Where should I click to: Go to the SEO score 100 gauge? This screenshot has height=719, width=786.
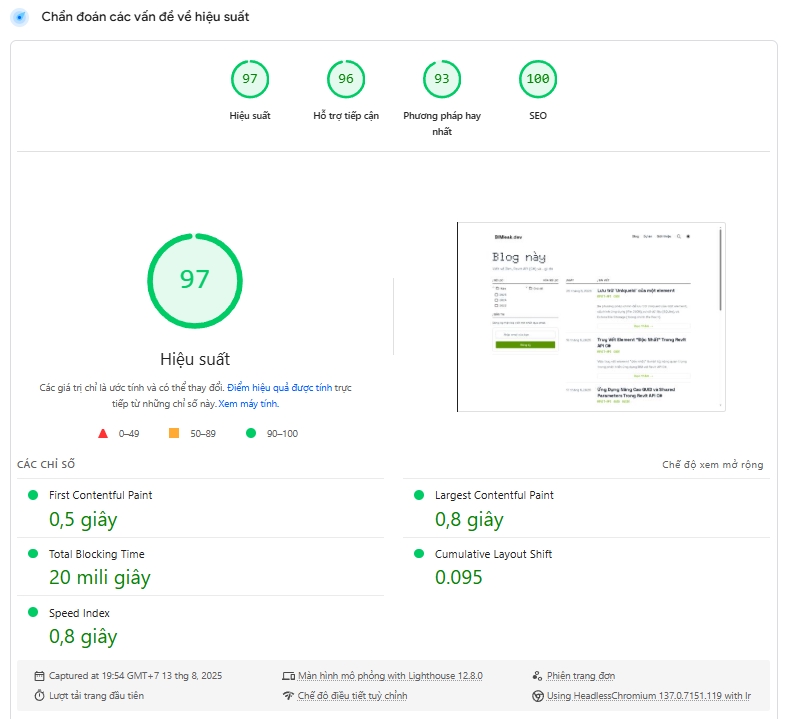coord(538,79)
